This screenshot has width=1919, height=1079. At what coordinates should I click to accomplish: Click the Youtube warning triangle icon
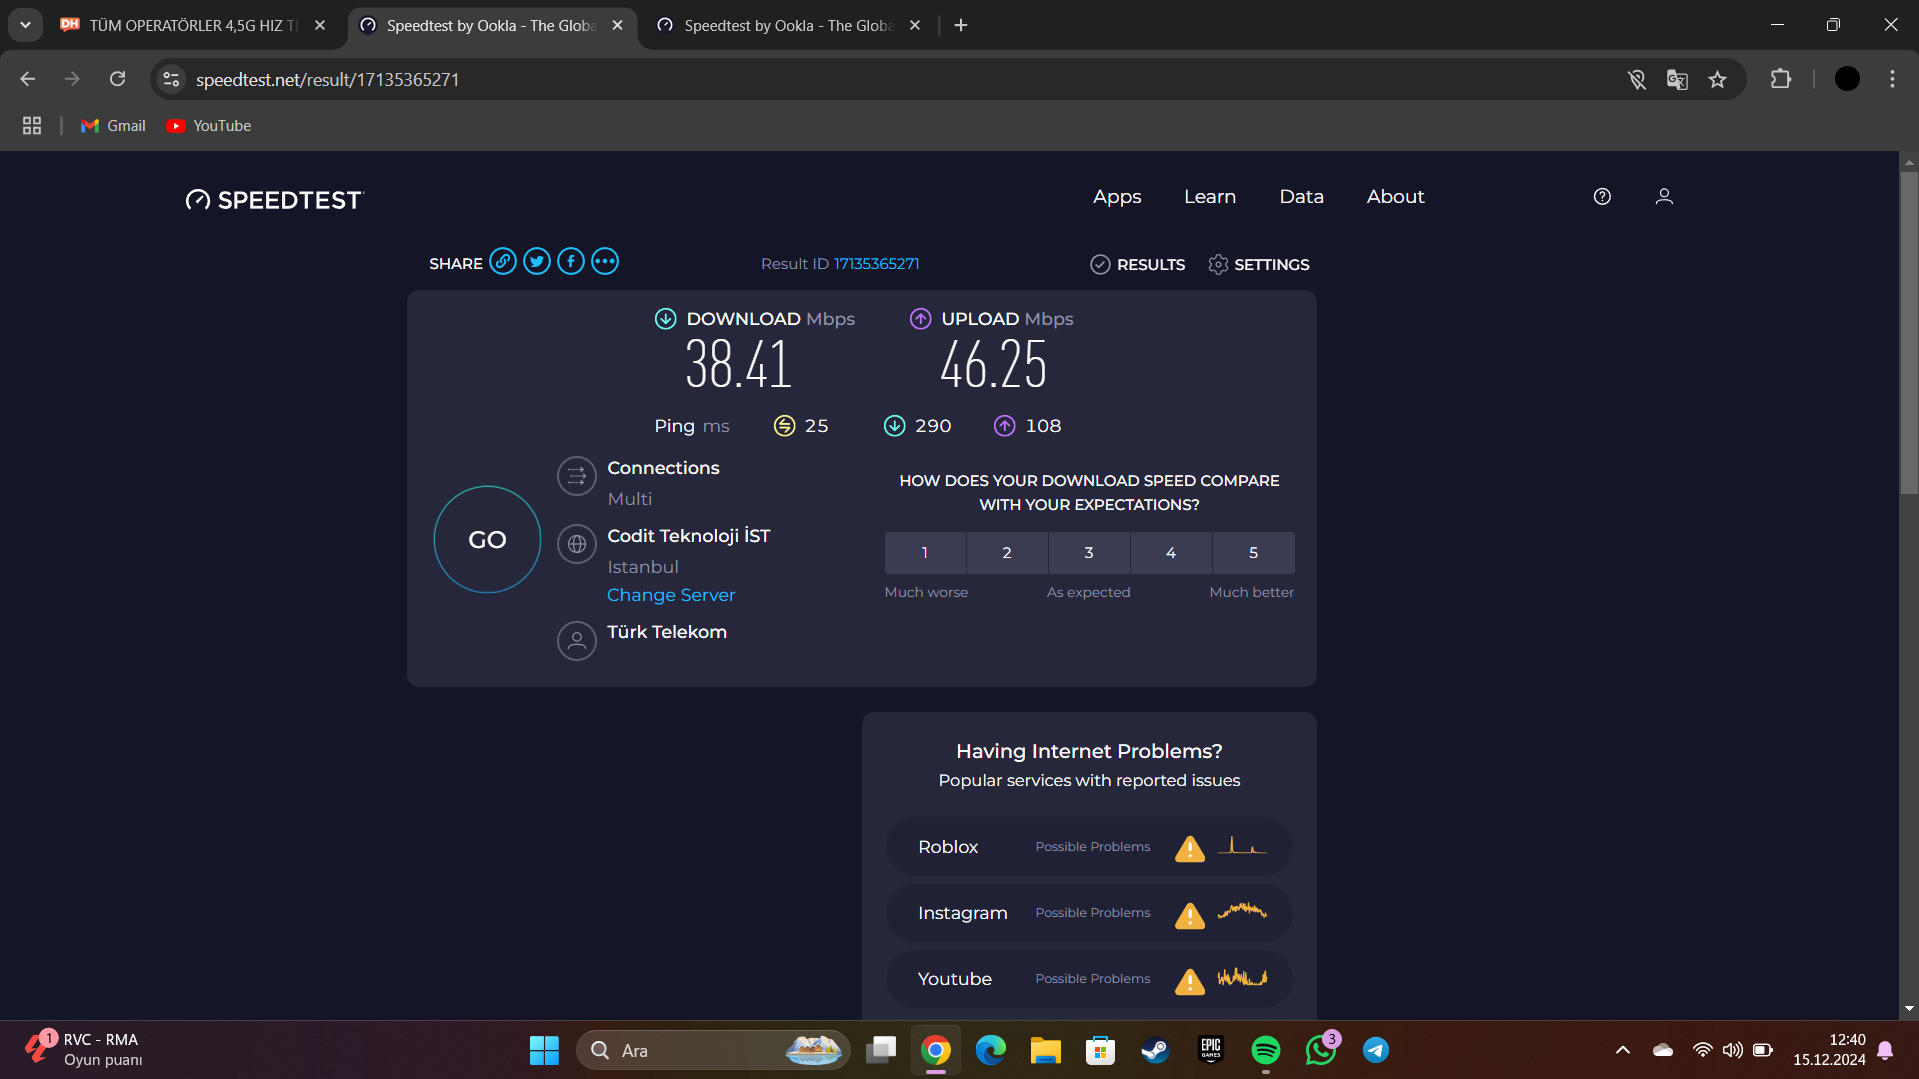(1190, 981)
